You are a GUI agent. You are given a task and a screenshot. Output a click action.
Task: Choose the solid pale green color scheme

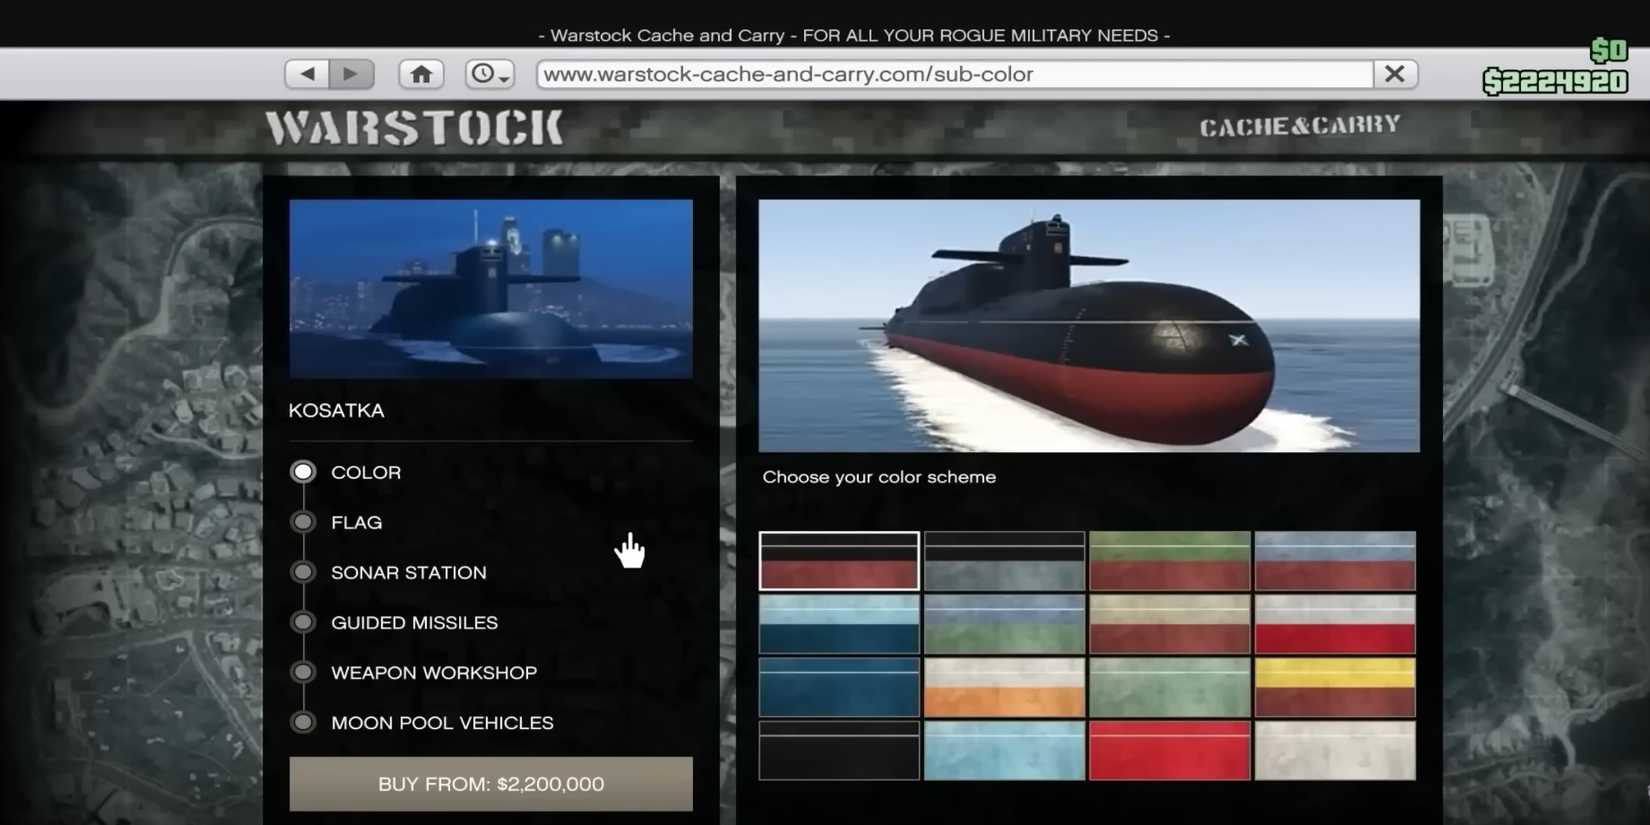(1170, 687)
